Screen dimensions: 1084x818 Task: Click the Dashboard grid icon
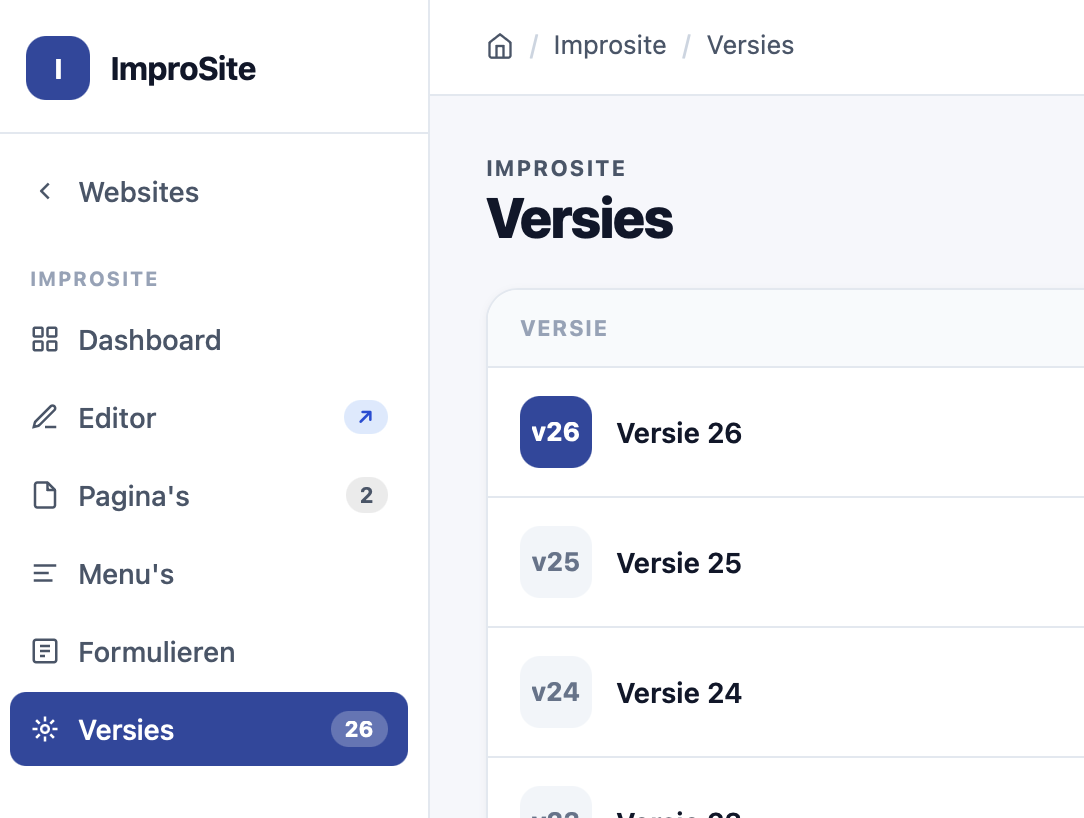coord(45,340)
